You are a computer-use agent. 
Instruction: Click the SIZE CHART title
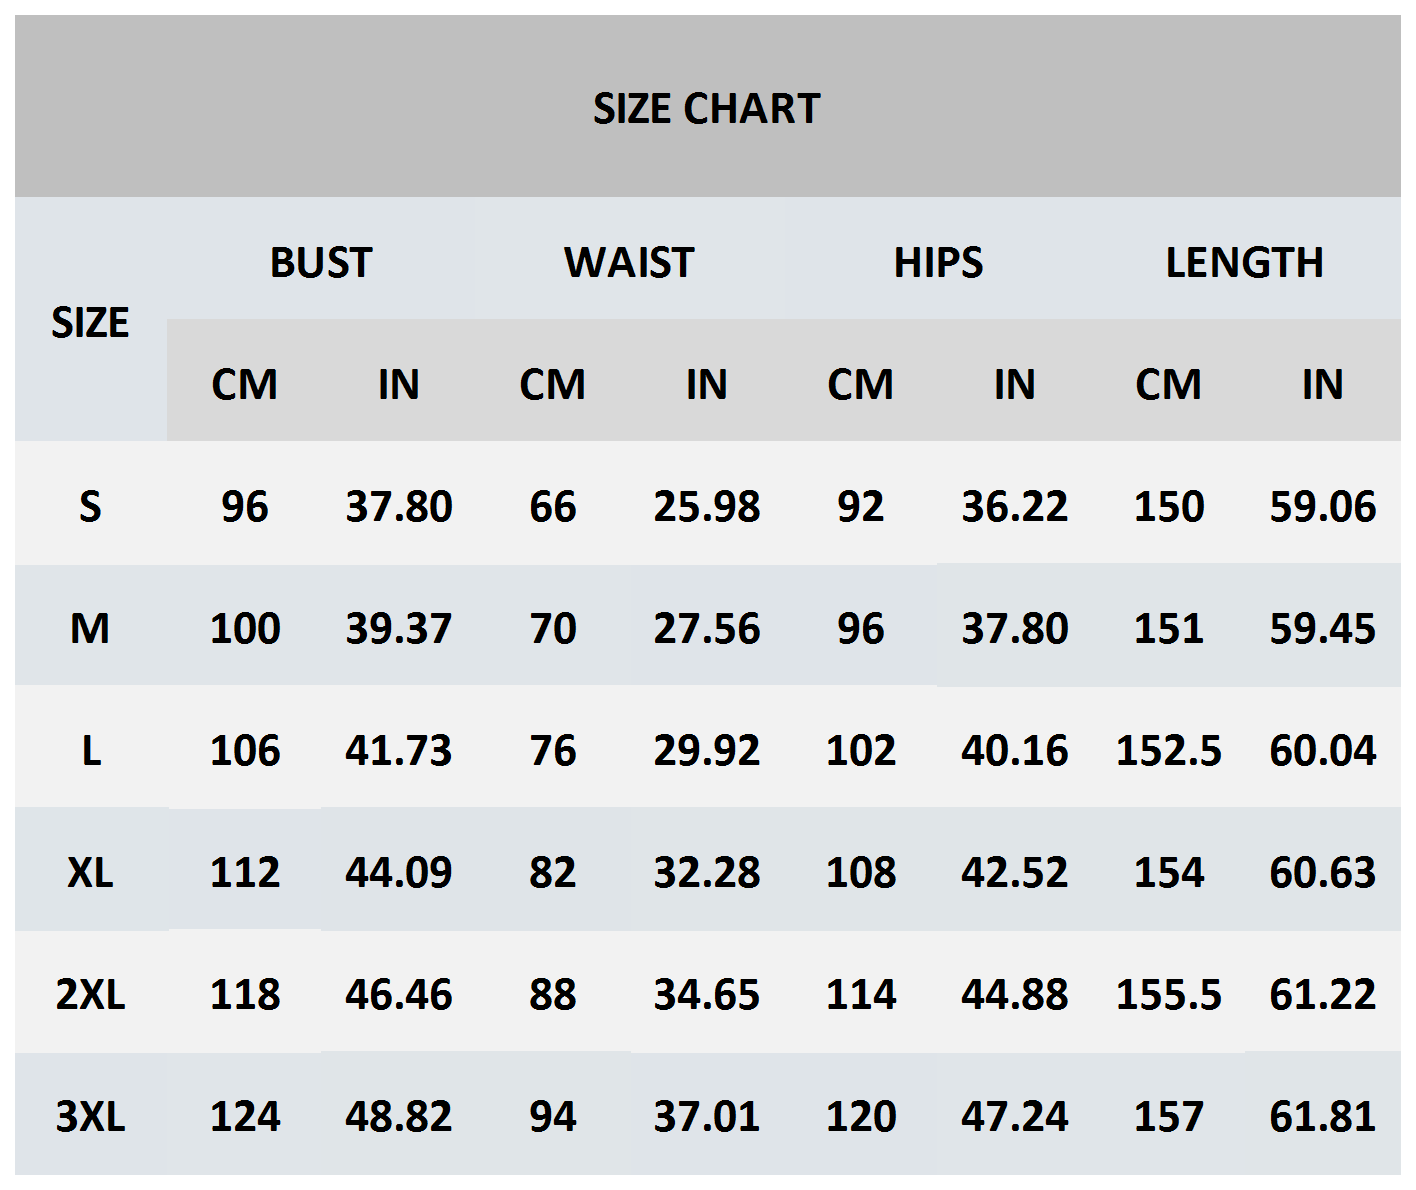tap(706, 108)
